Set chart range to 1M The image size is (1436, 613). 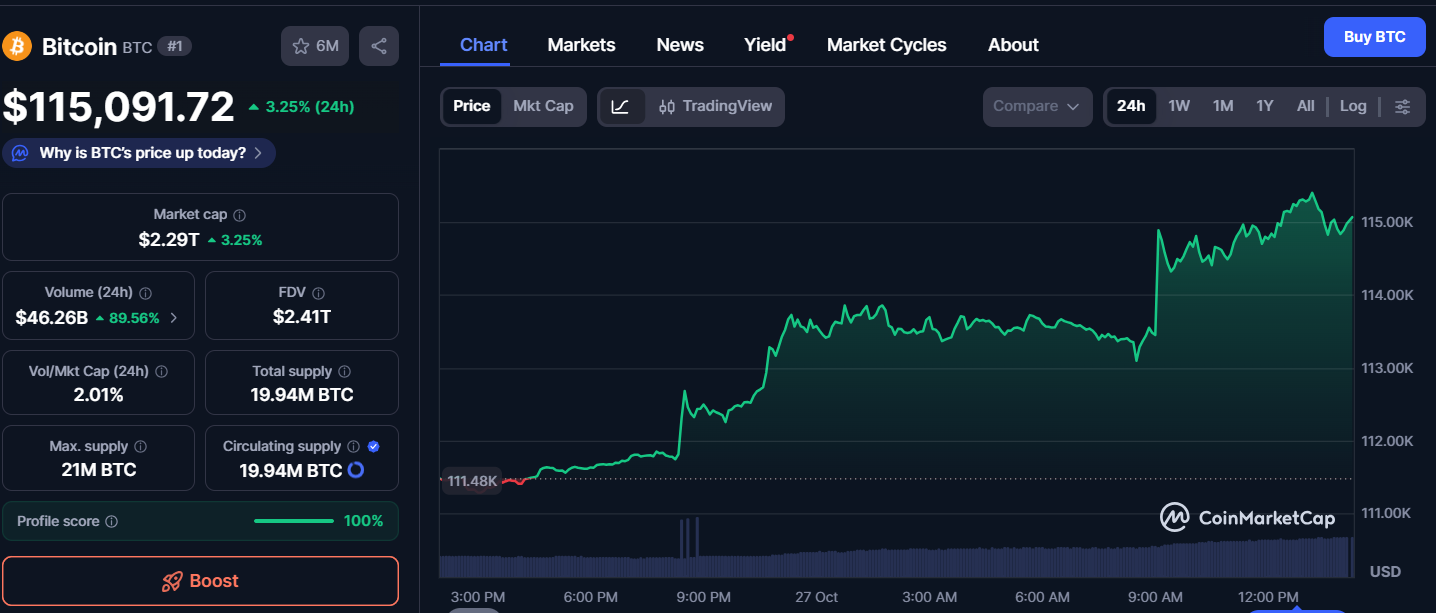(x=1222, y=106)
